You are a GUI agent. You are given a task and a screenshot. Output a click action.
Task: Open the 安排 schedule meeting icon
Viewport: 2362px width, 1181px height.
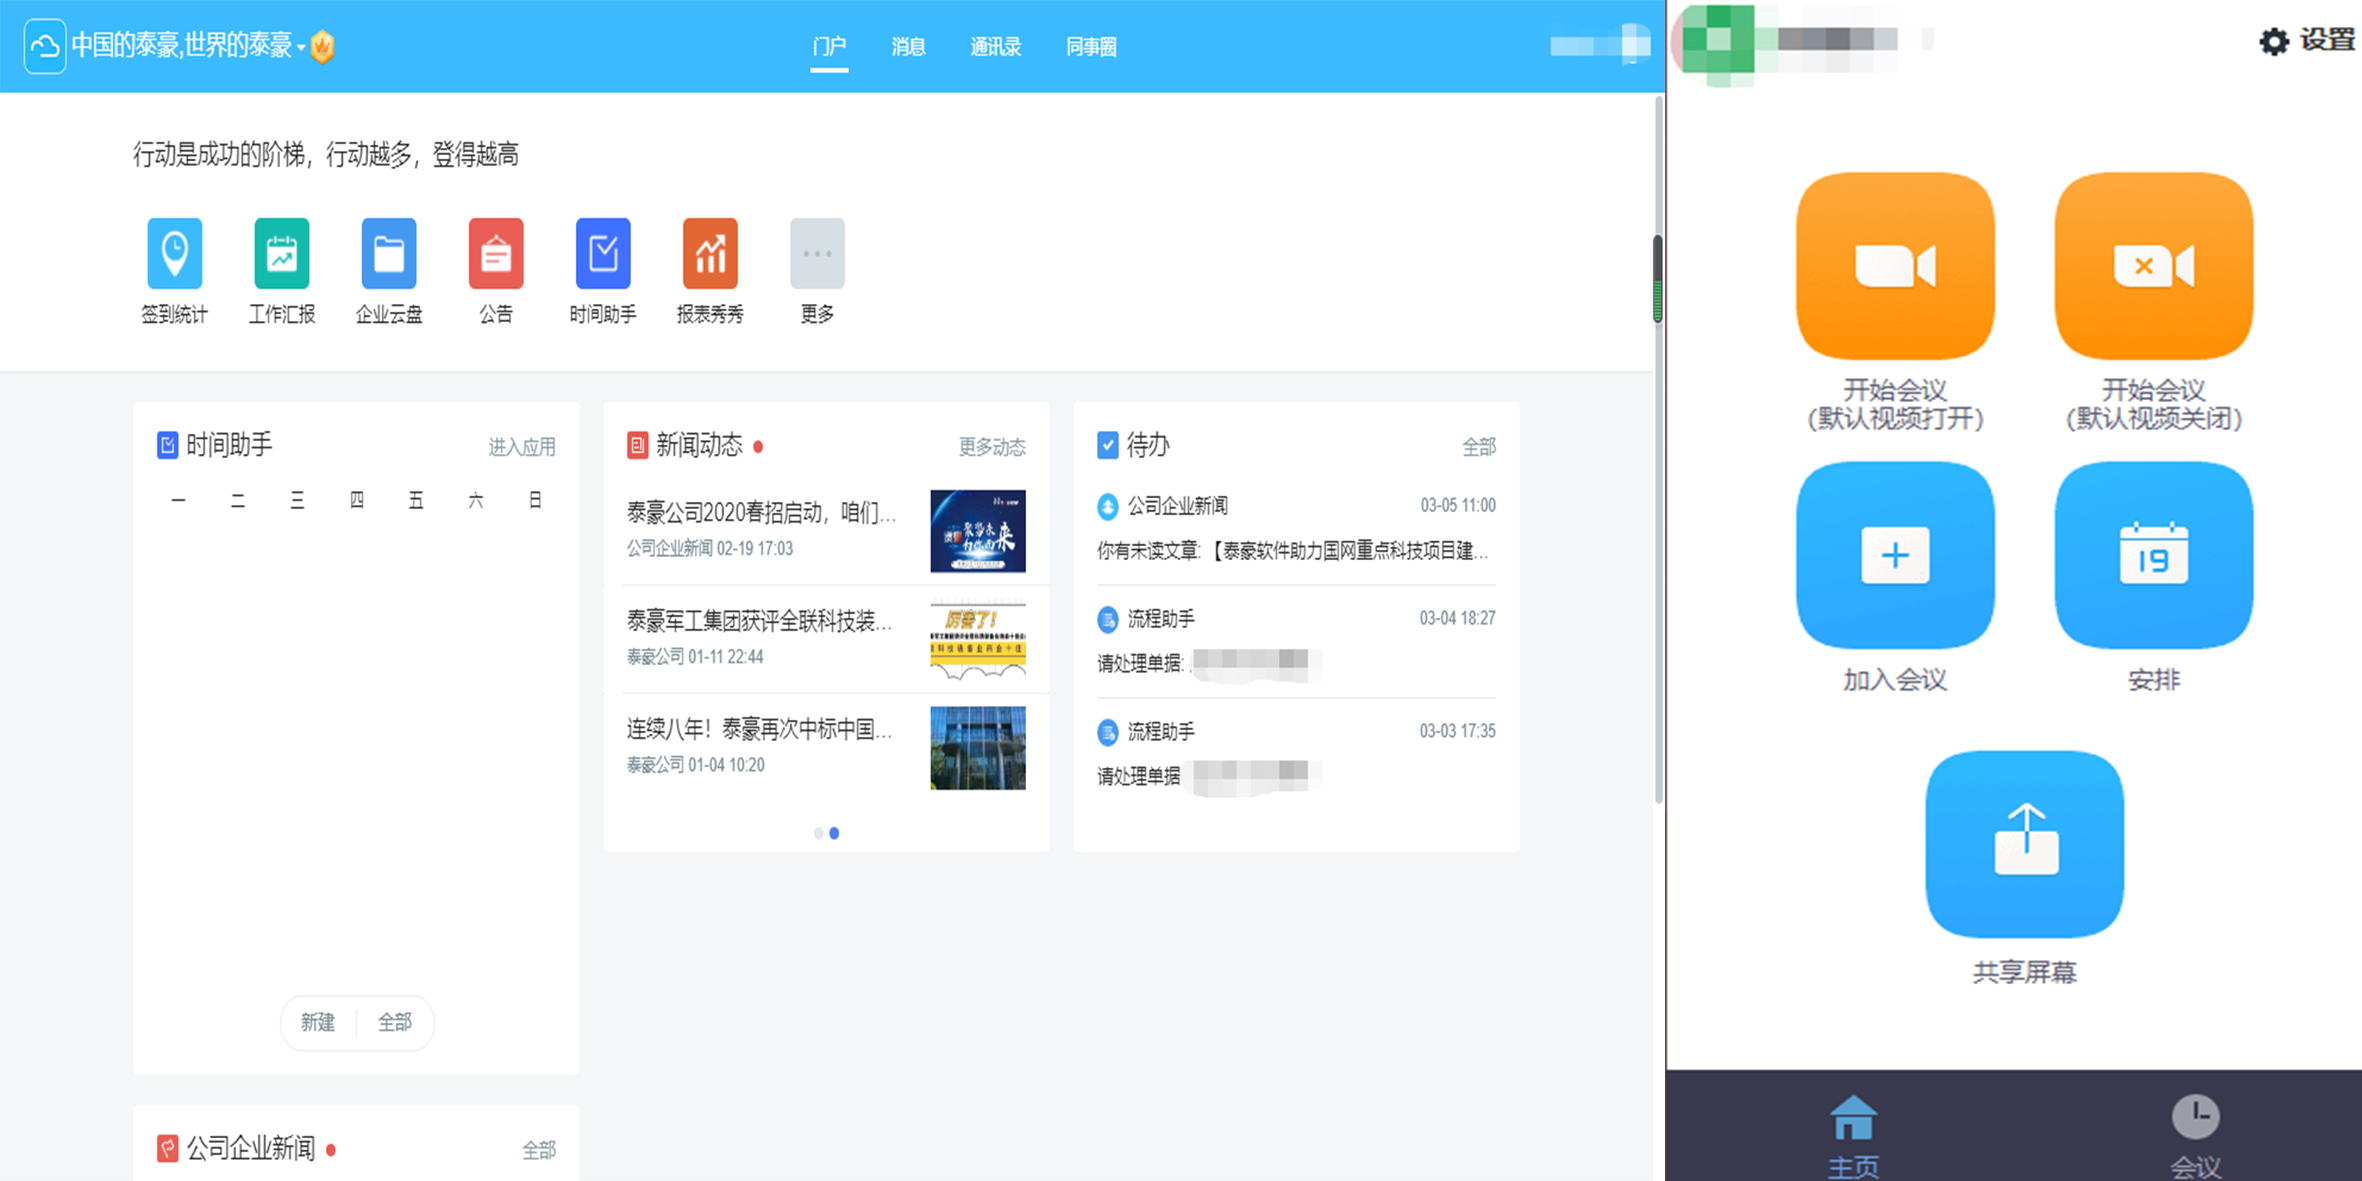point(2152,557)
